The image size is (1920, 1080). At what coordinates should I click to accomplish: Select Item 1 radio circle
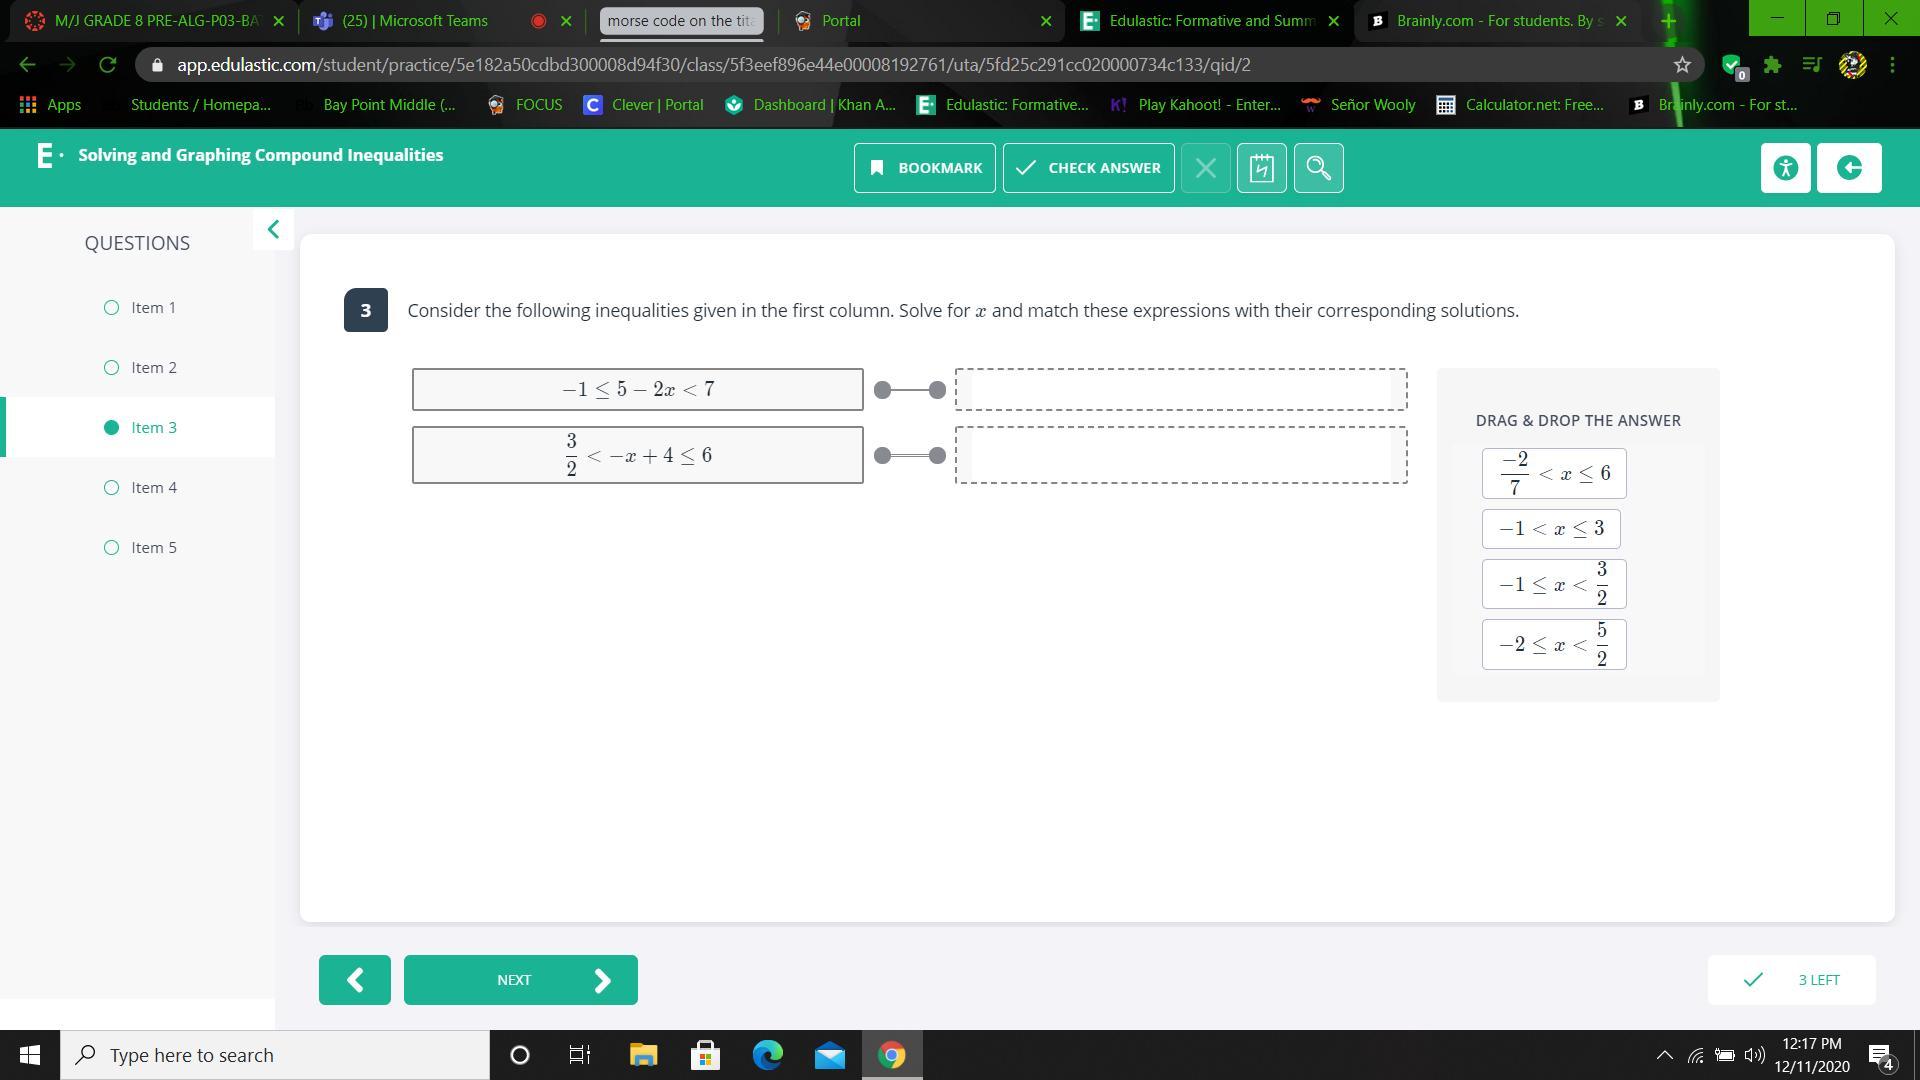pyautogui.click(x=111, y=308)
